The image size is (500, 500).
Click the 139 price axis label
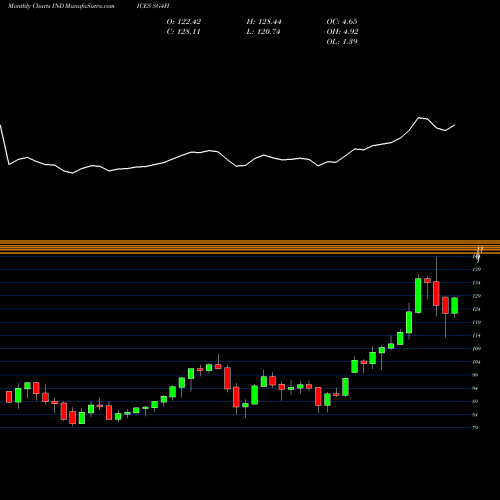point(477,270)
